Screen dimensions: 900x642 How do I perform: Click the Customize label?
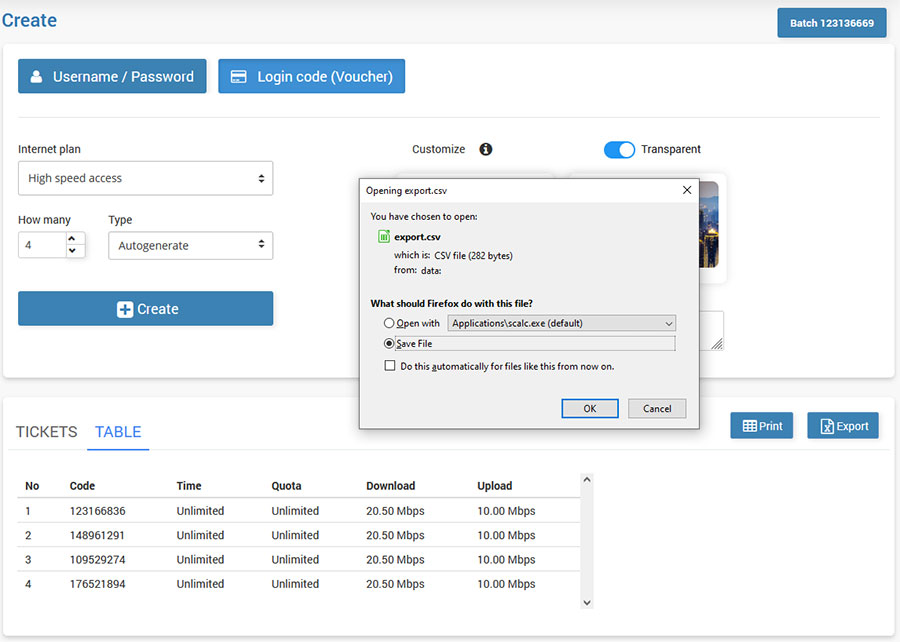[439, 149]
